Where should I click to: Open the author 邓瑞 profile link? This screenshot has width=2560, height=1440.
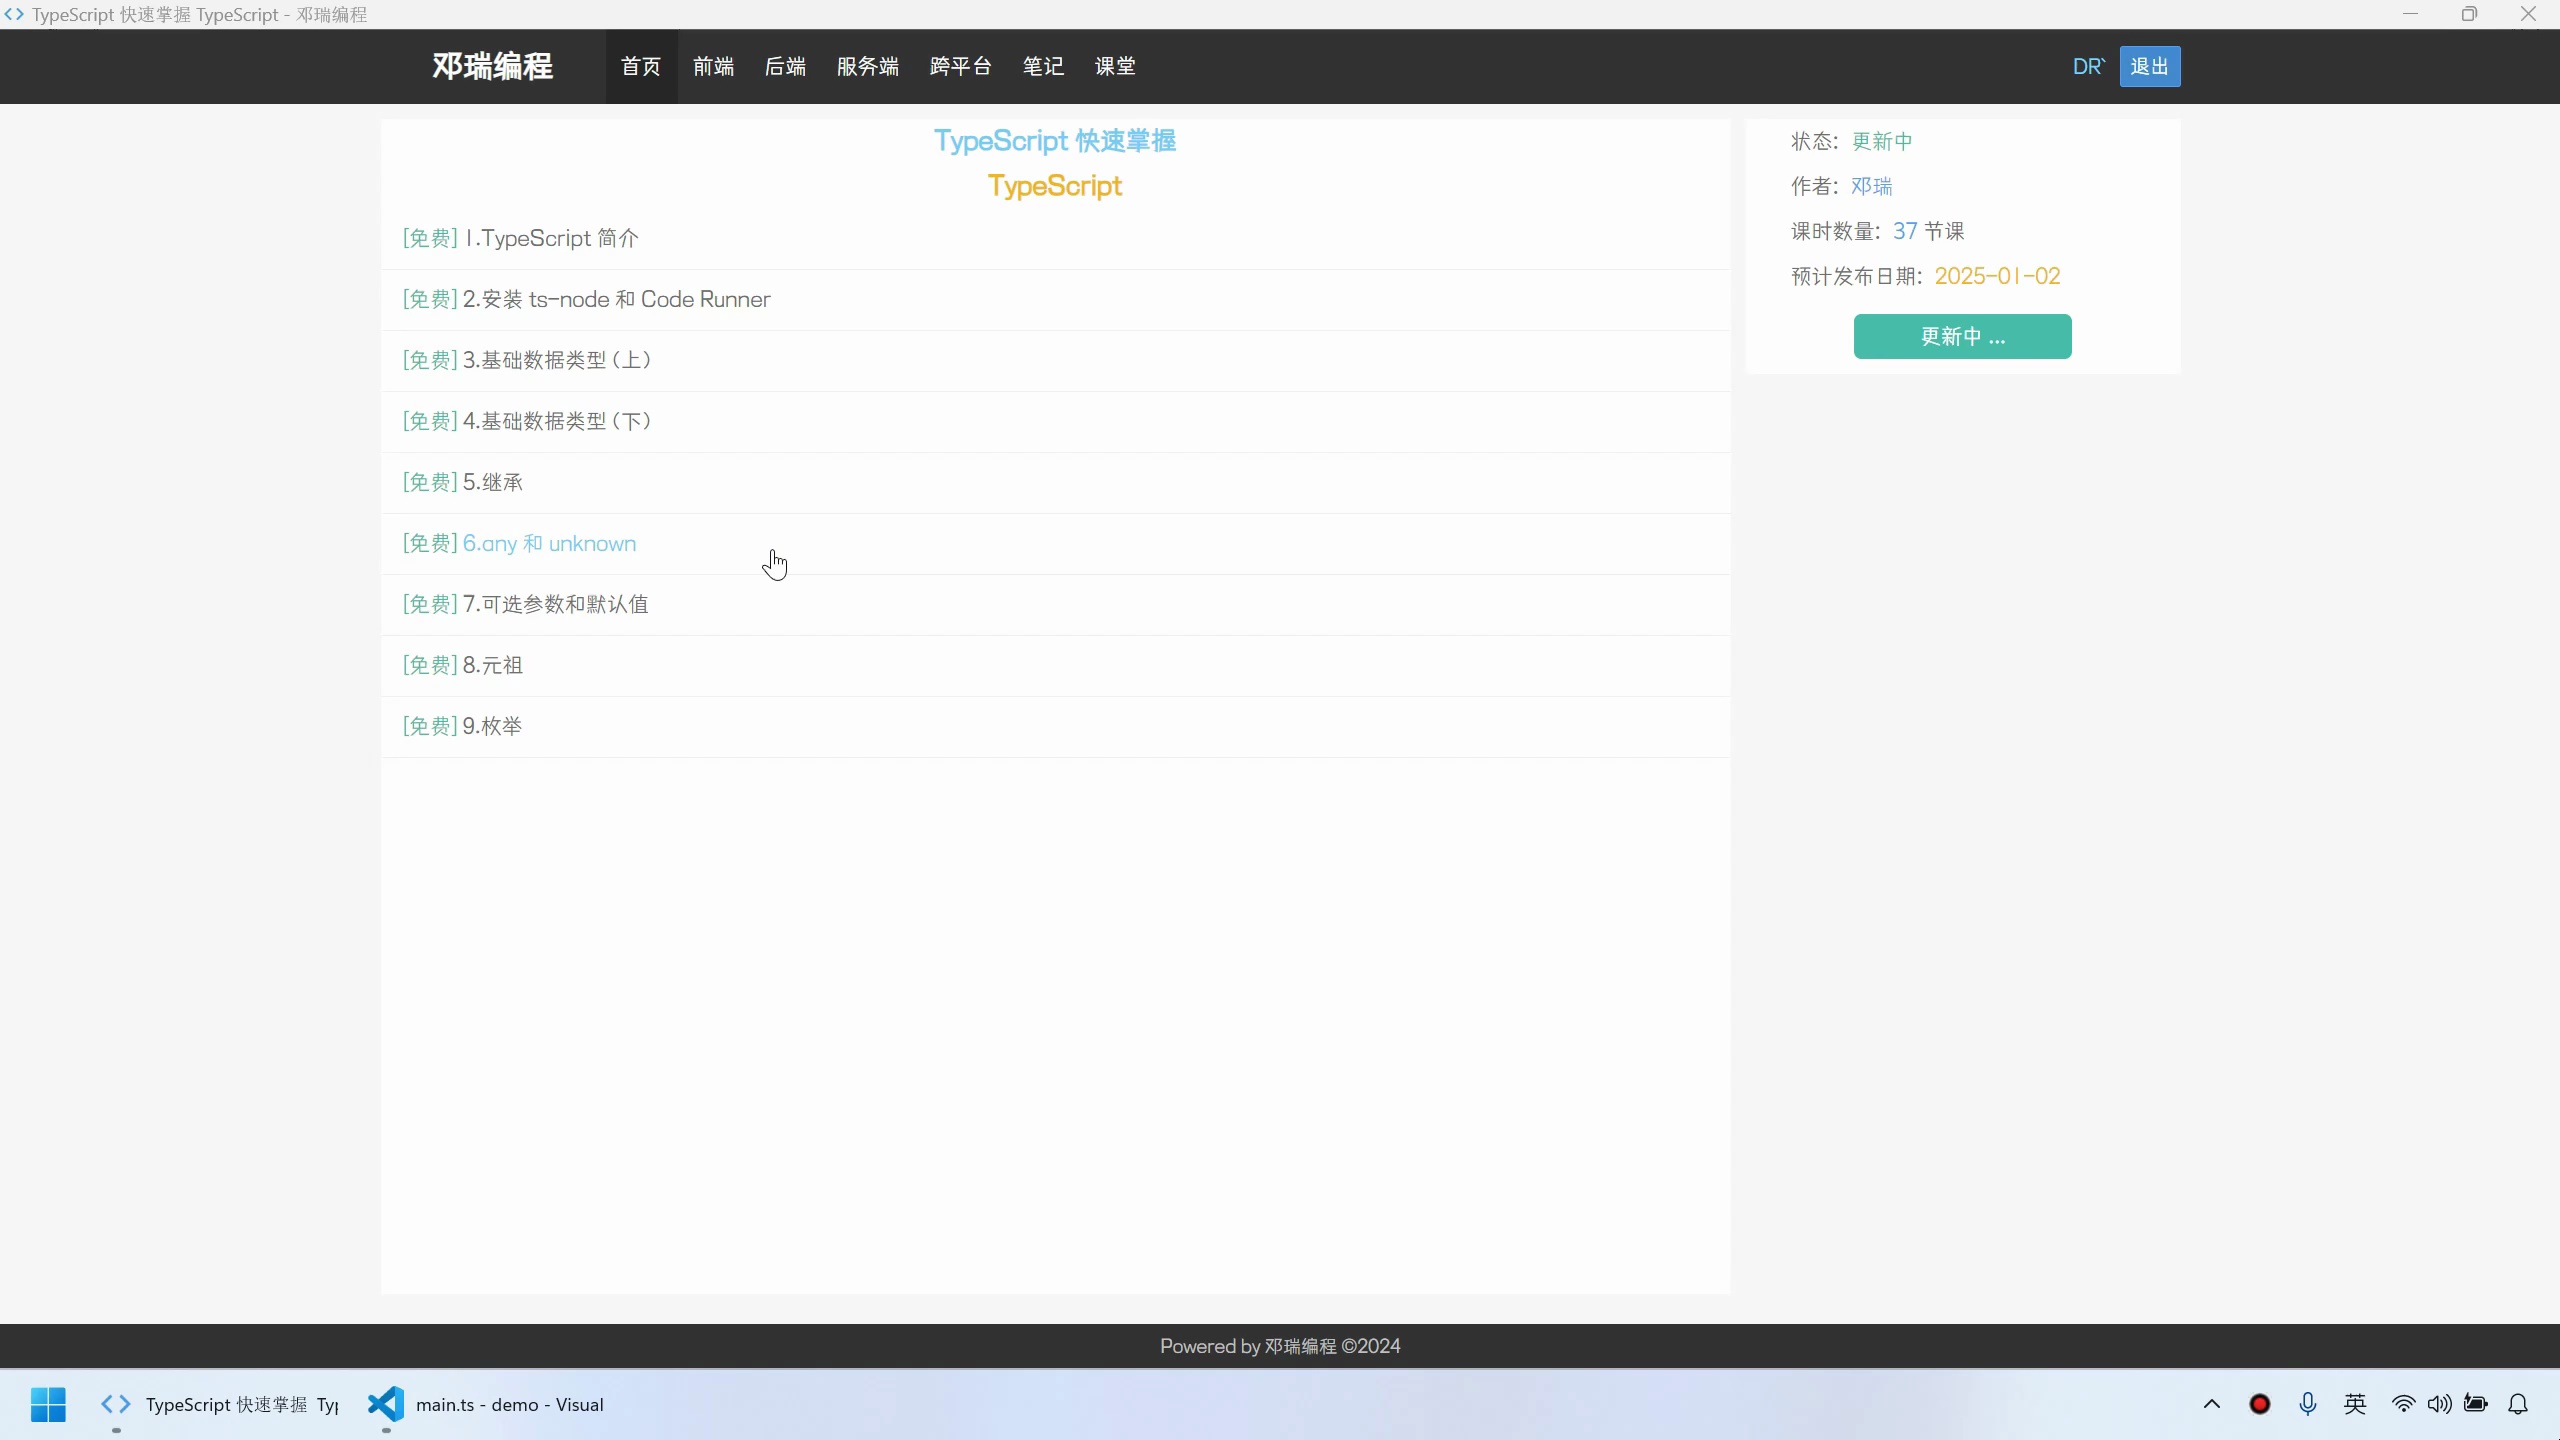click(1869, 186)
